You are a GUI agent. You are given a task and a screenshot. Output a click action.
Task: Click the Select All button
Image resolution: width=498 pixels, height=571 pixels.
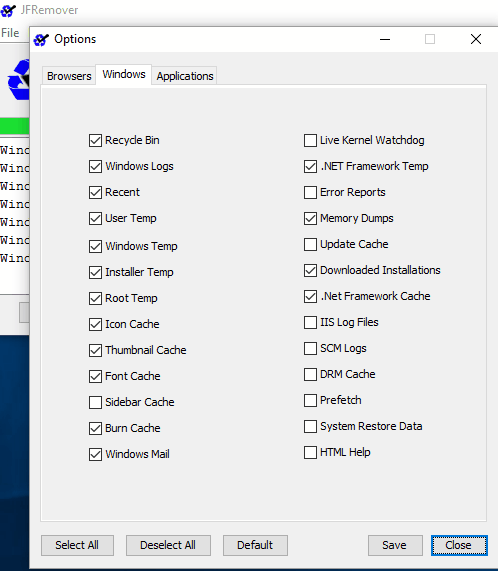[x=77, y=545]
